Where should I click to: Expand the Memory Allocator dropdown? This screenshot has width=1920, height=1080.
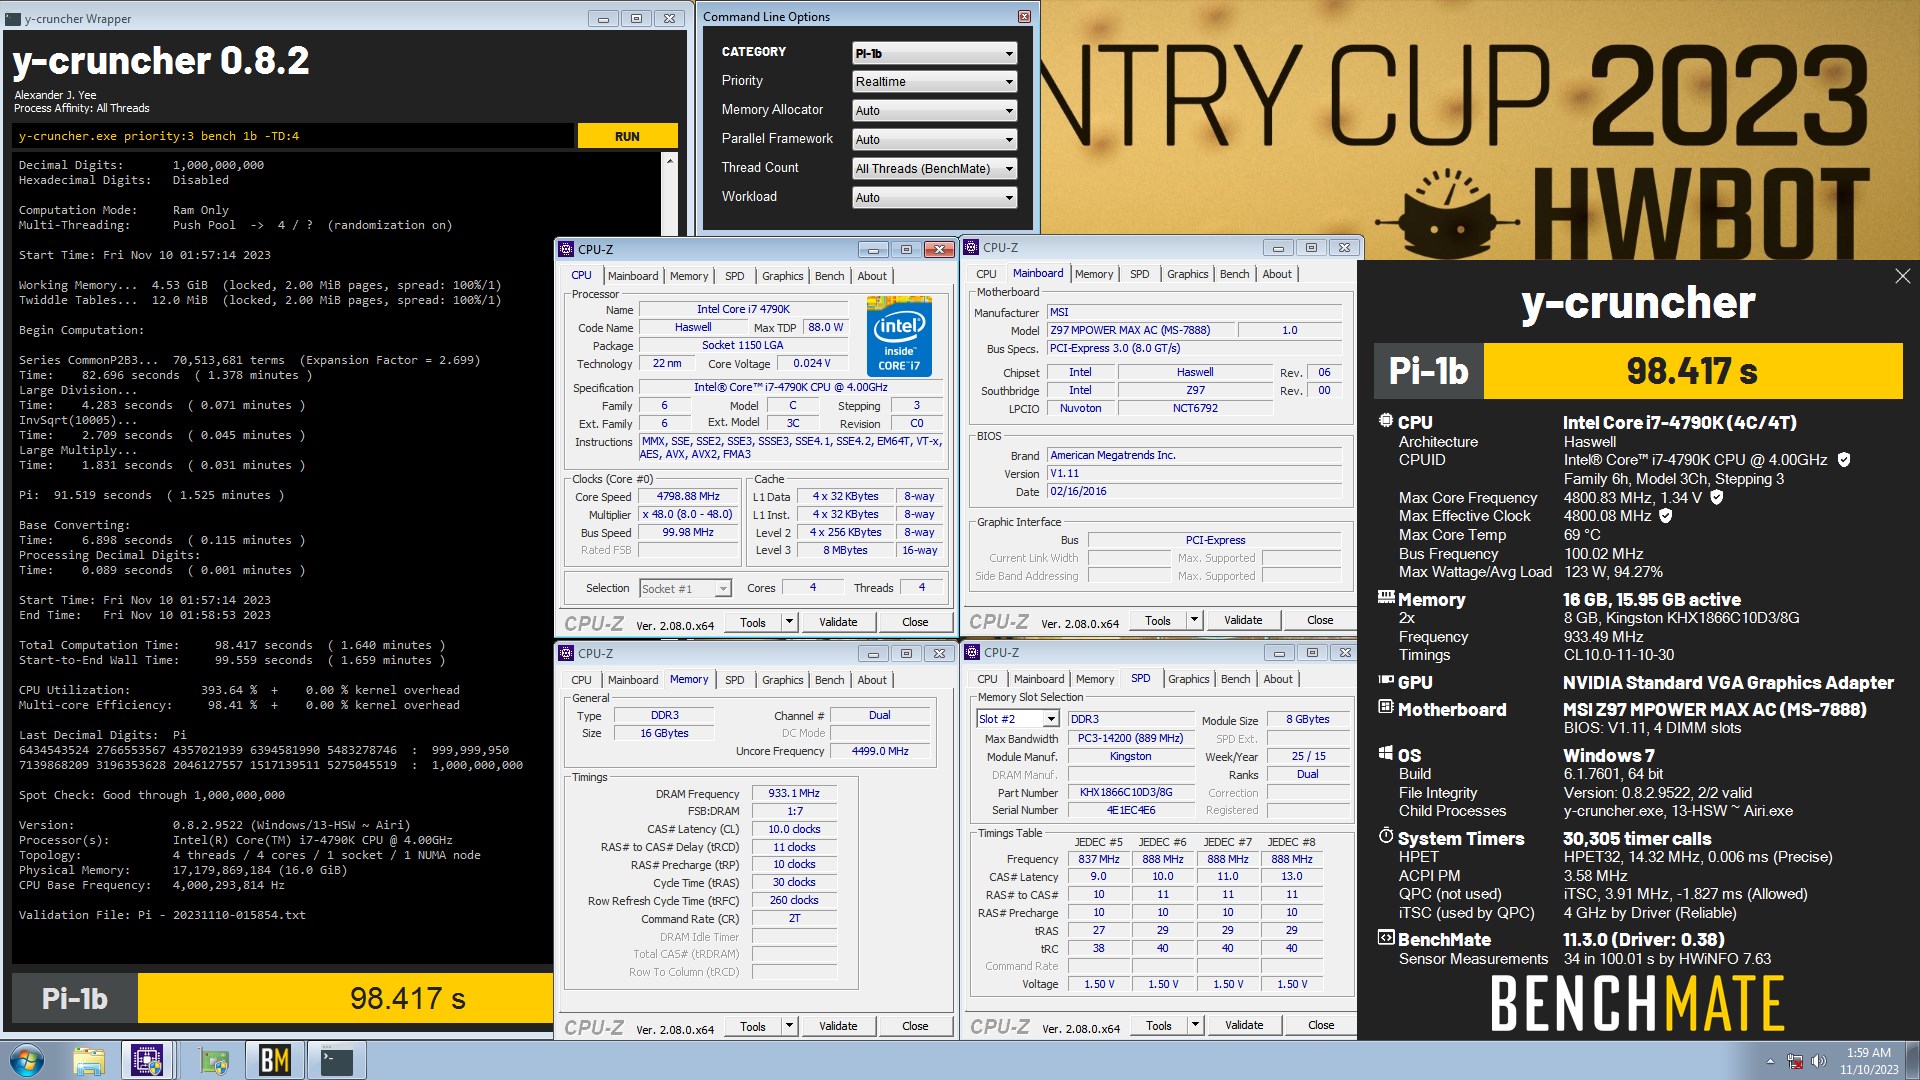pyautogui.click(x=934, y=111)
